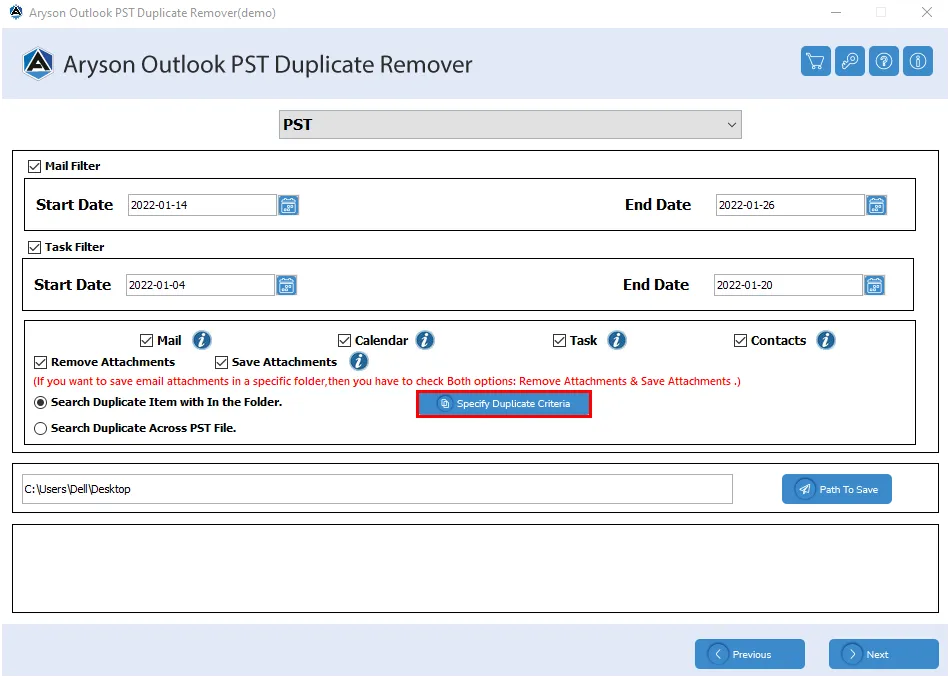951x677 pixels.
Task: Click the info icon next to Mail
Action: [202, 340]
